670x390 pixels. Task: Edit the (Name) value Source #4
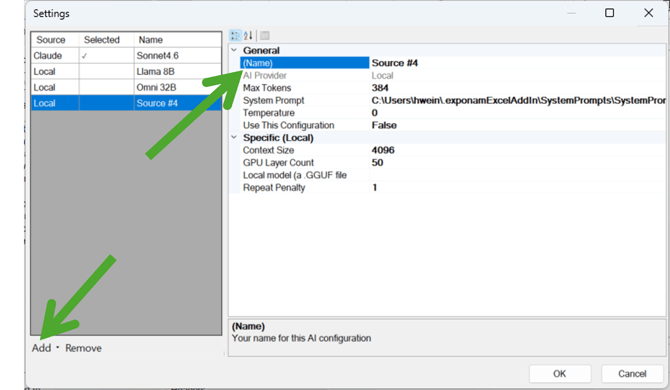point(517,63)
